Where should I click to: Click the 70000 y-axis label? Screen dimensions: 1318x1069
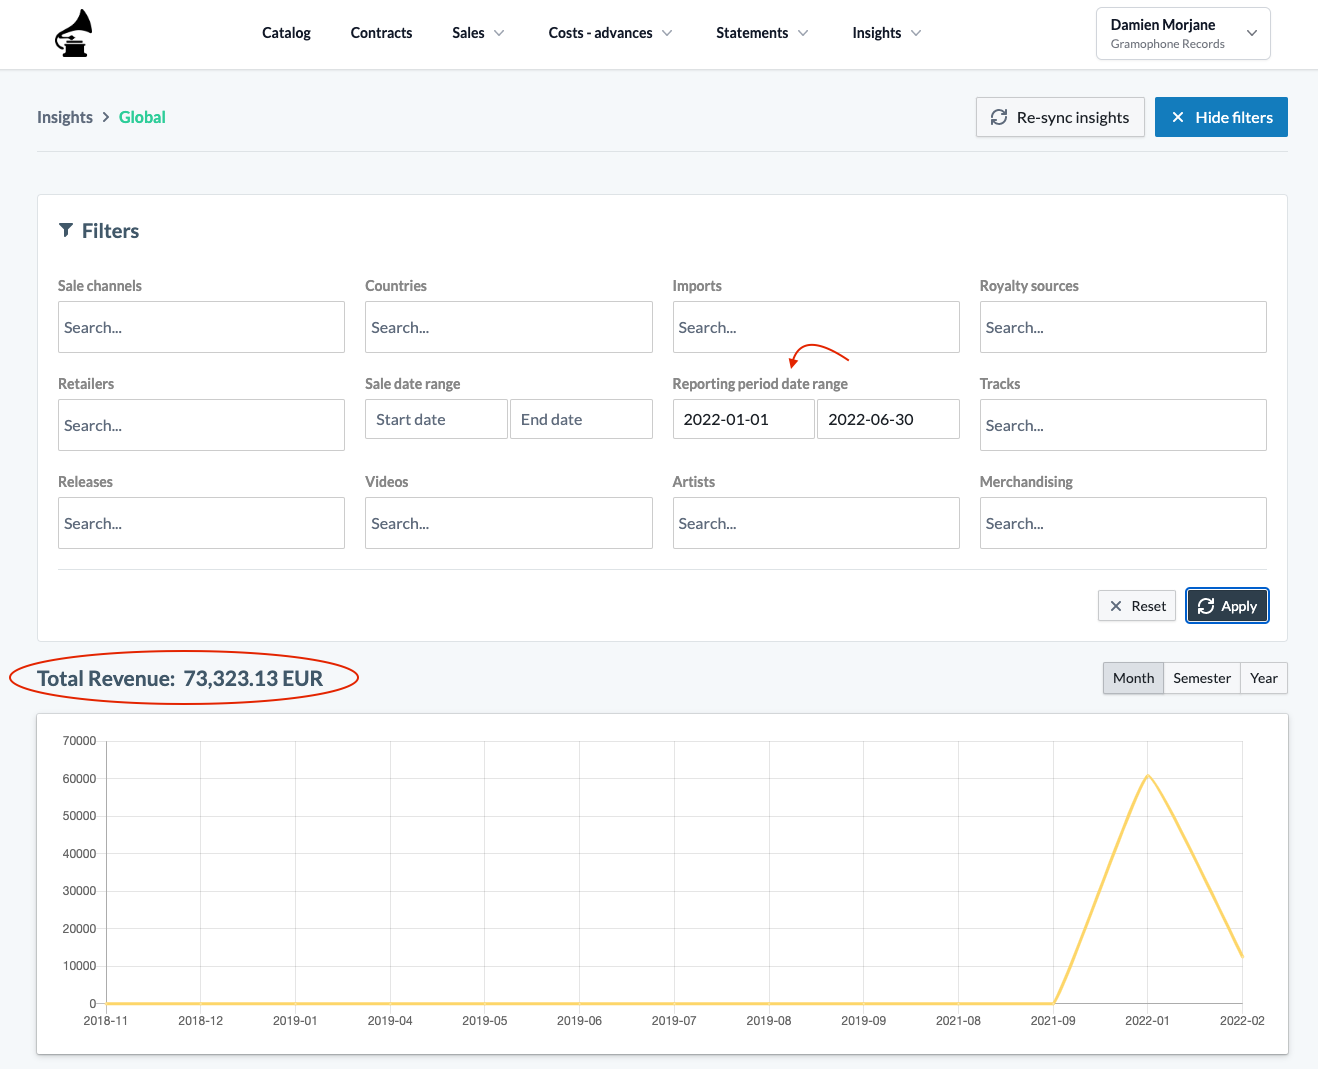click(79, 741)
